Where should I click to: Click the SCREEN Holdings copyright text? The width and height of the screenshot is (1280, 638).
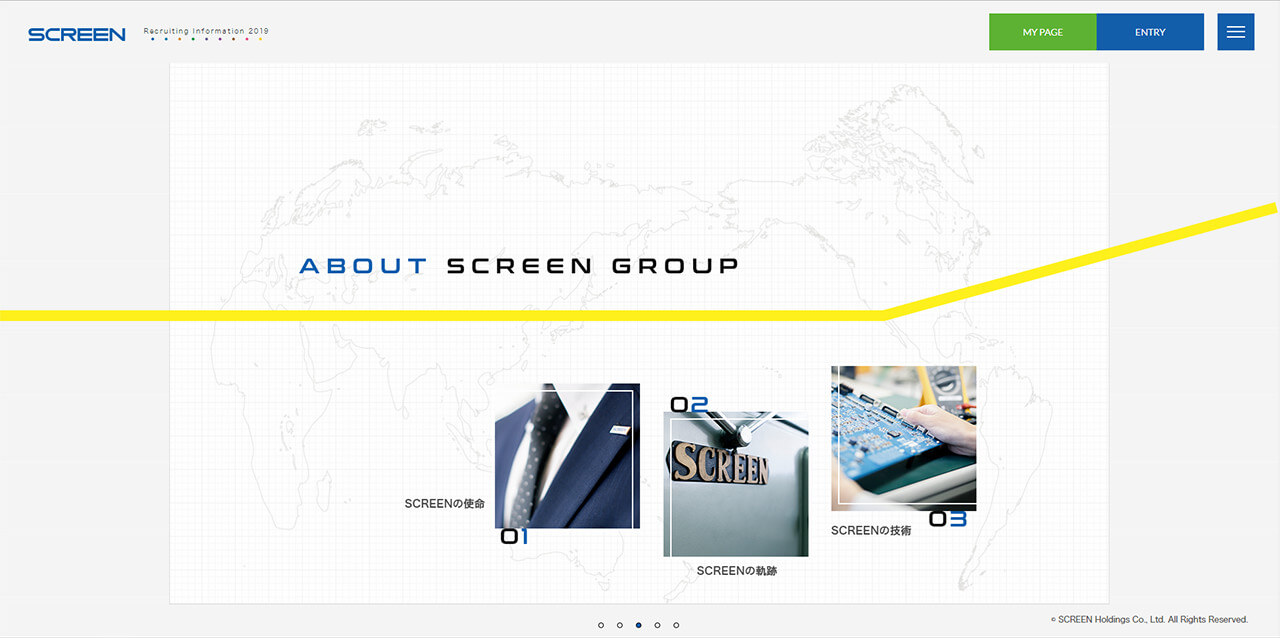(1149, 620)
